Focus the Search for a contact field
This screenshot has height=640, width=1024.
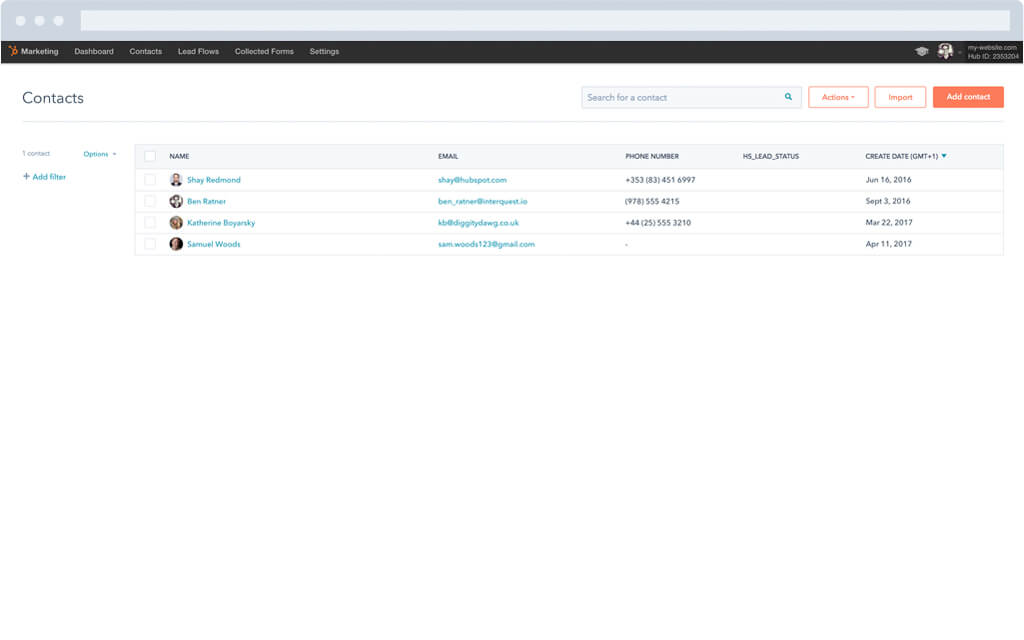pyautogui.click(x=680, y=97)
